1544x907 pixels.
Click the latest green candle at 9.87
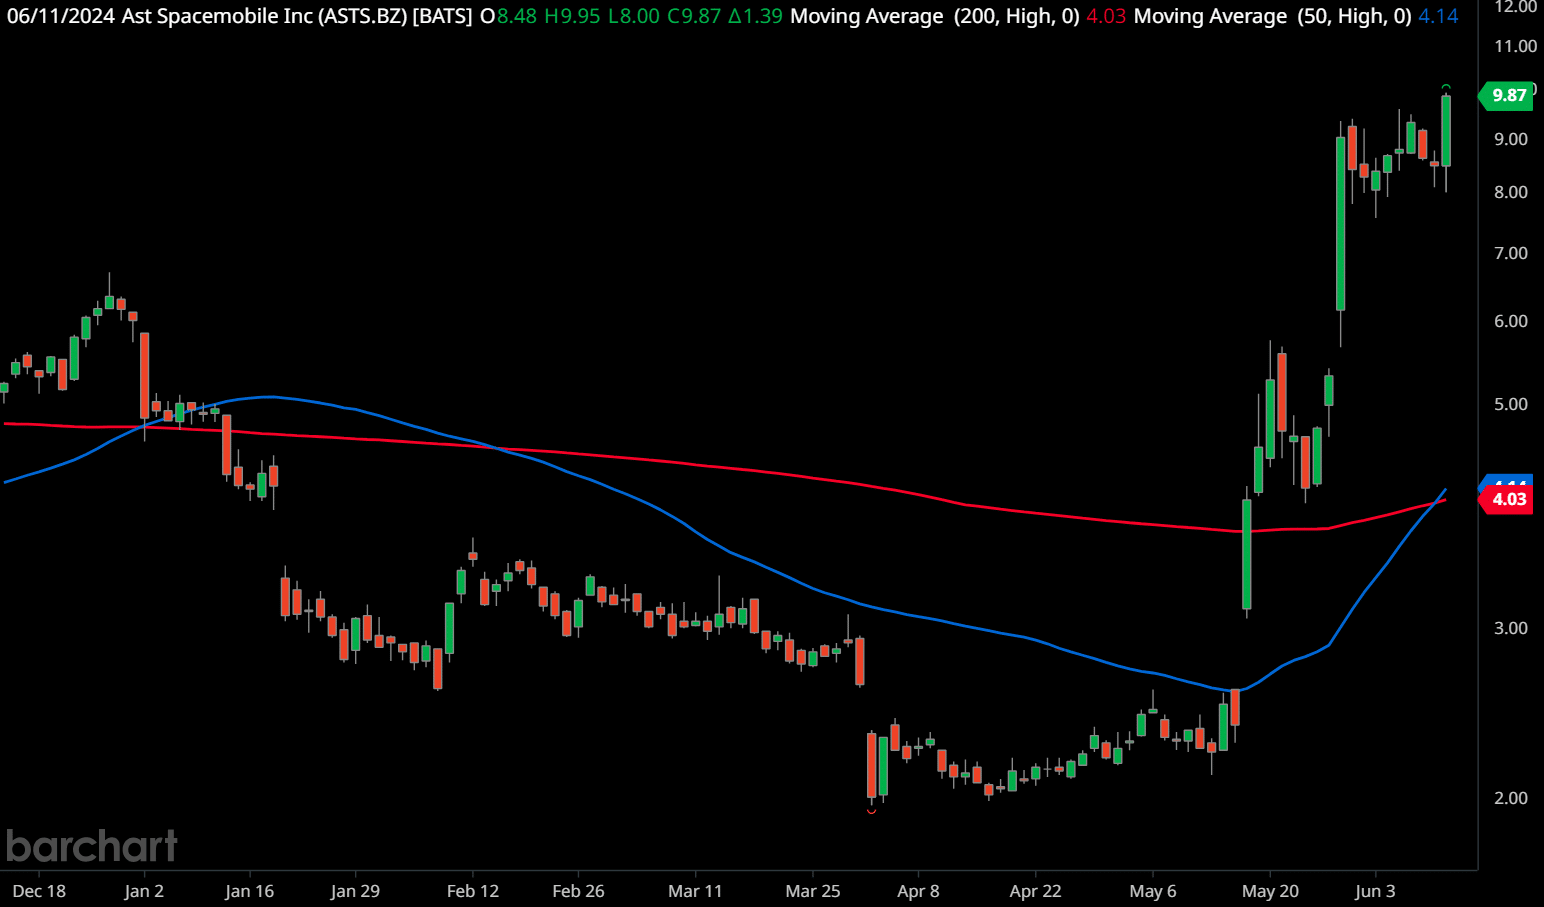click(1446, 131)
